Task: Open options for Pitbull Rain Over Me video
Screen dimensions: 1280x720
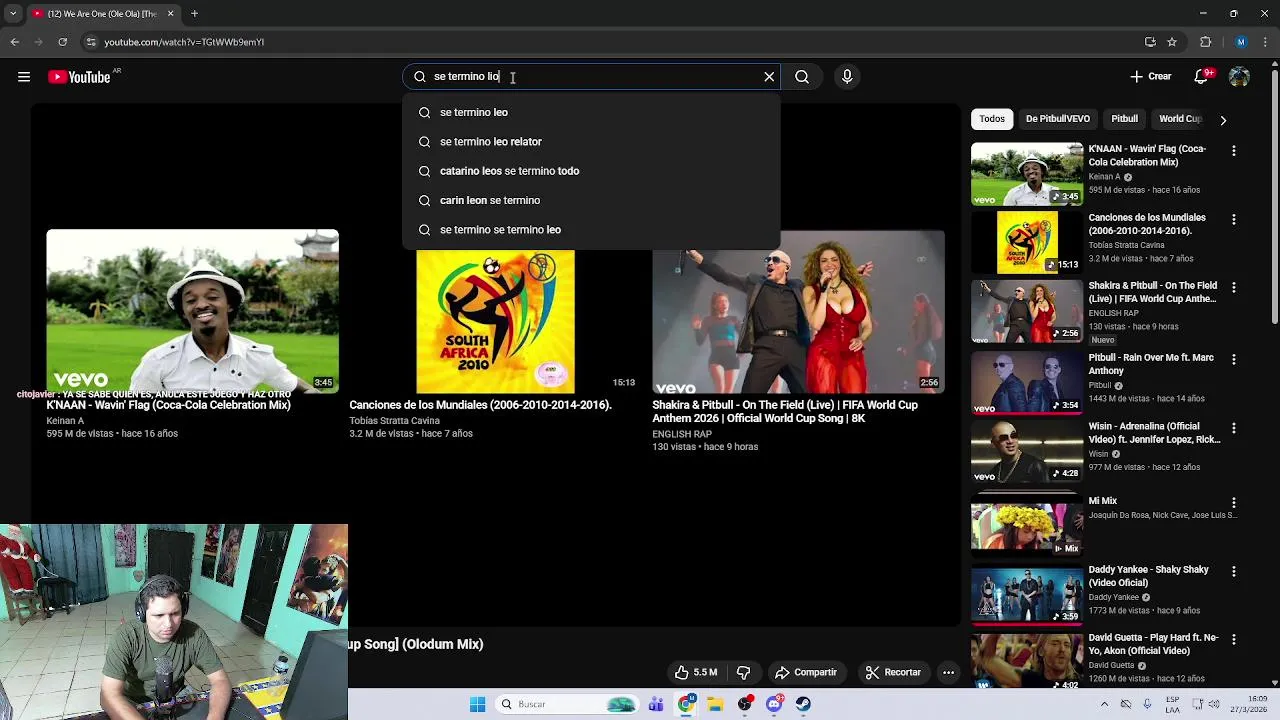Action: click(1234, 359)
